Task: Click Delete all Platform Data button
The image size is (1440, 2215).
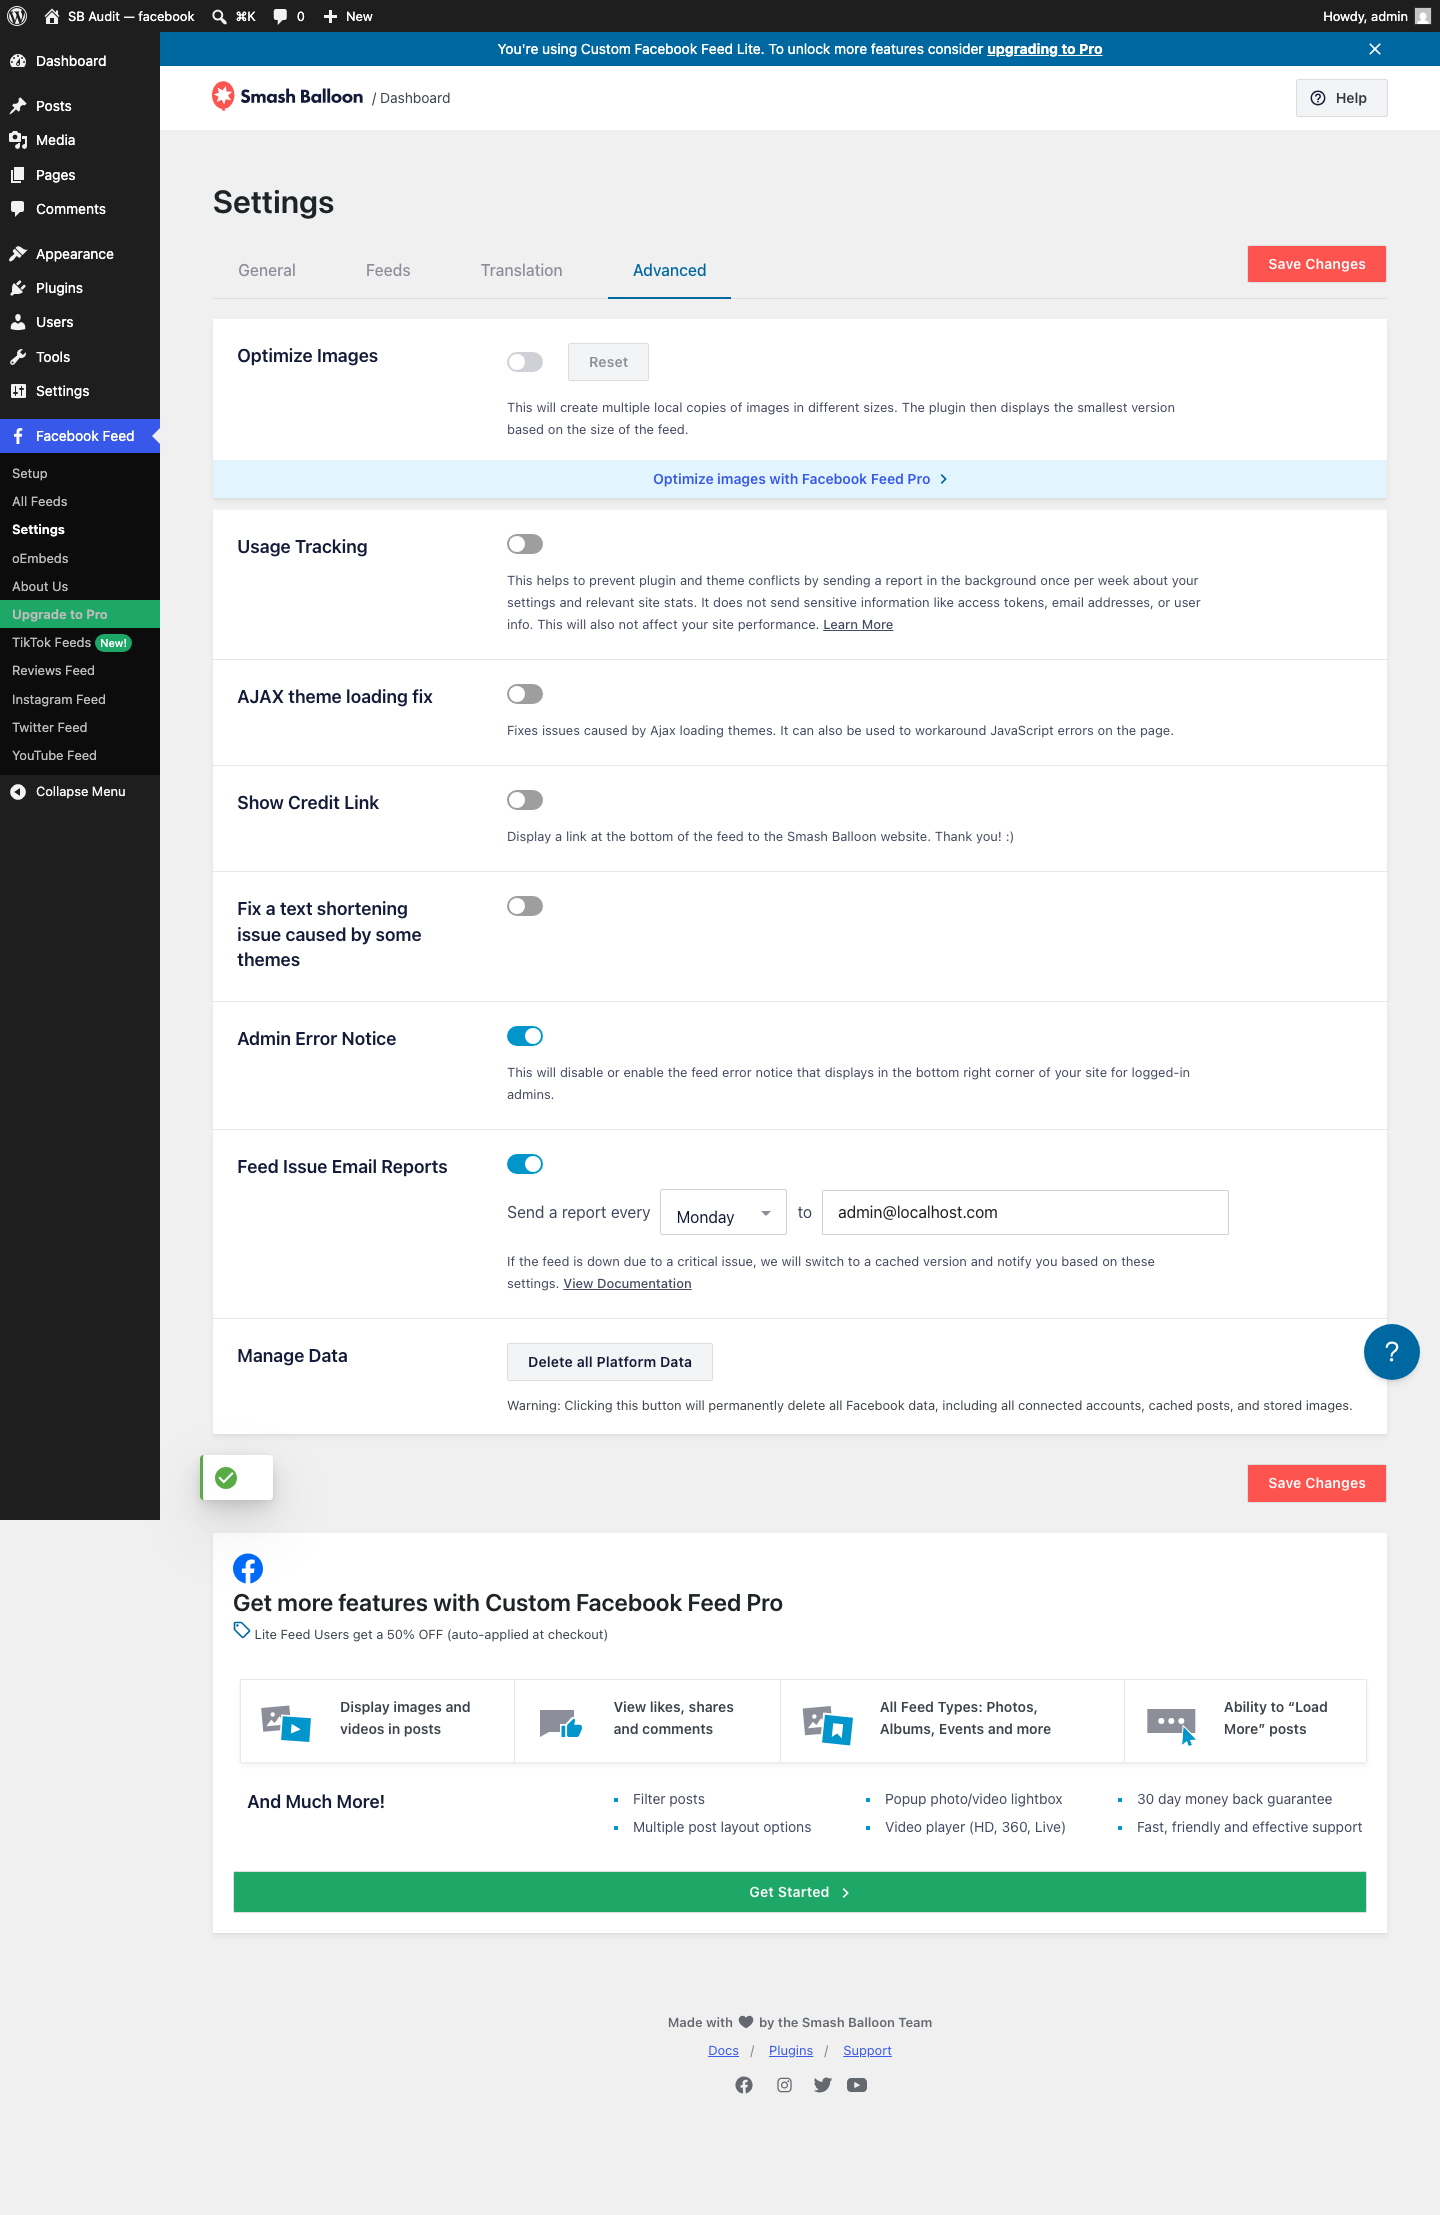Action: pyautogui.click(x=610, y=1362)
